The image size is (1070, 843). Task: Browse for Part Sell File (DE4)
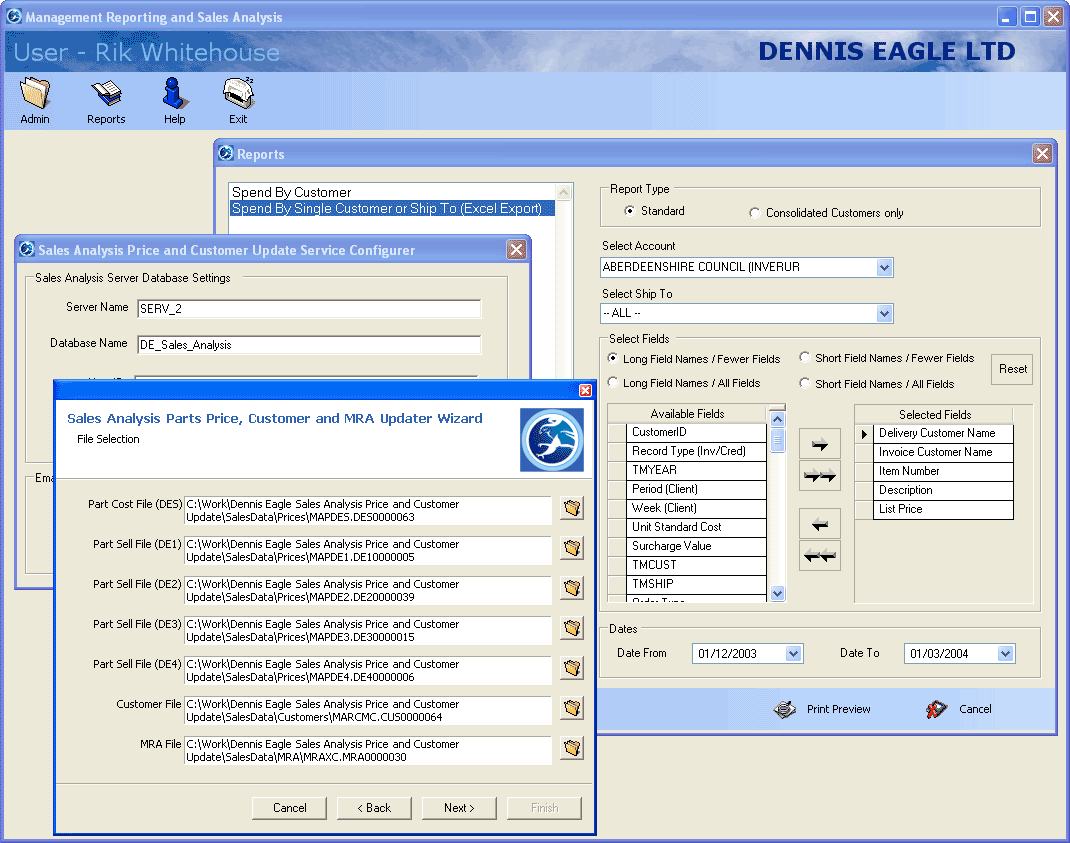click(572, 668)
